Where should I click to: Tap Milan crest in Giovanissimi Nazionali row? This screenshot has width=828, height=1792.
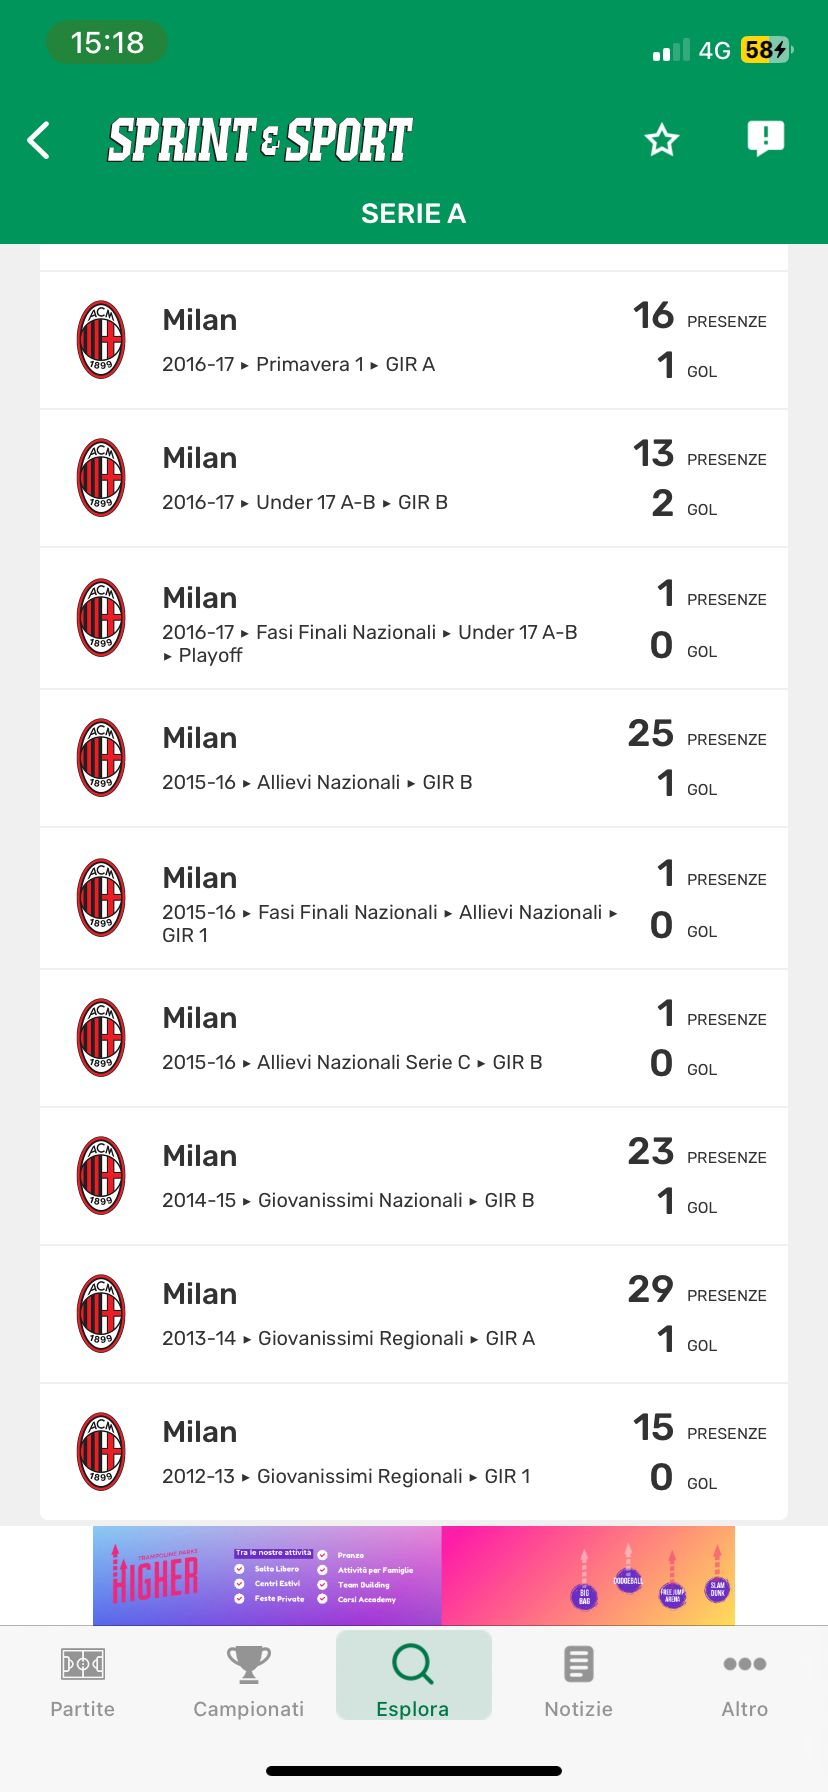pyautogui.click(x=101, y=1176)
